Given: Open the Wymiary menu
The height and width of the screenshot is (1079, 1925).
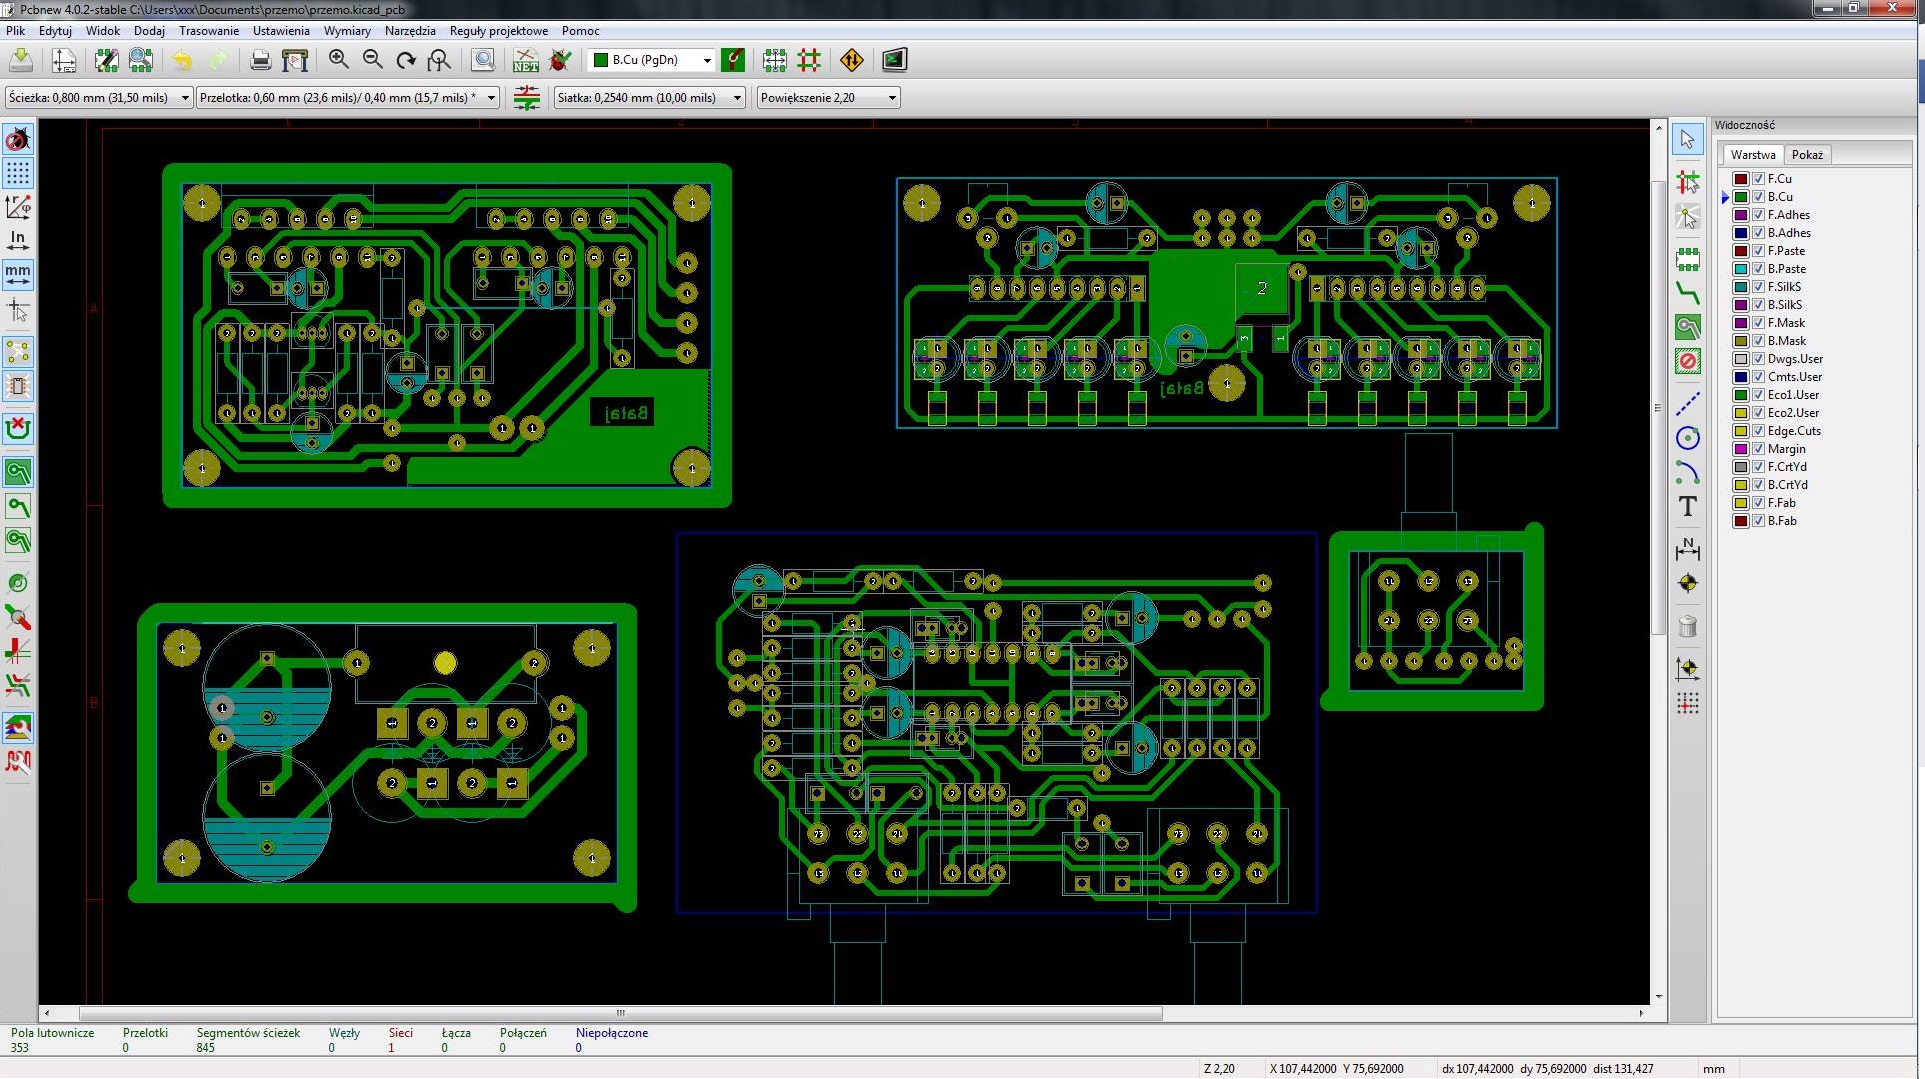Looking at the screenshot, I should point(347,31).
